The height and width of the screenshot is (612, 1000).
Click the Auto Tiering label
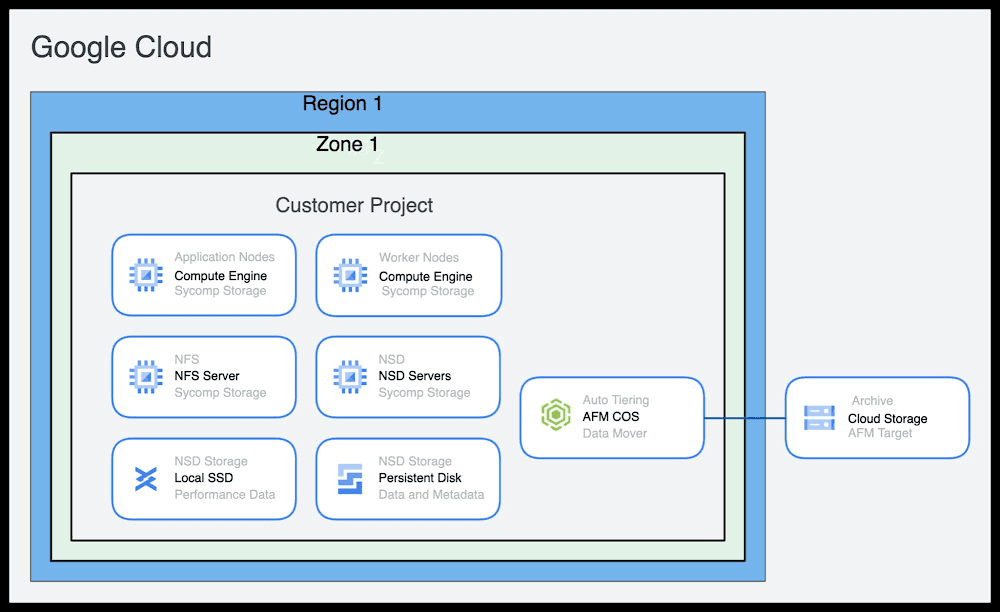[616, 400]
